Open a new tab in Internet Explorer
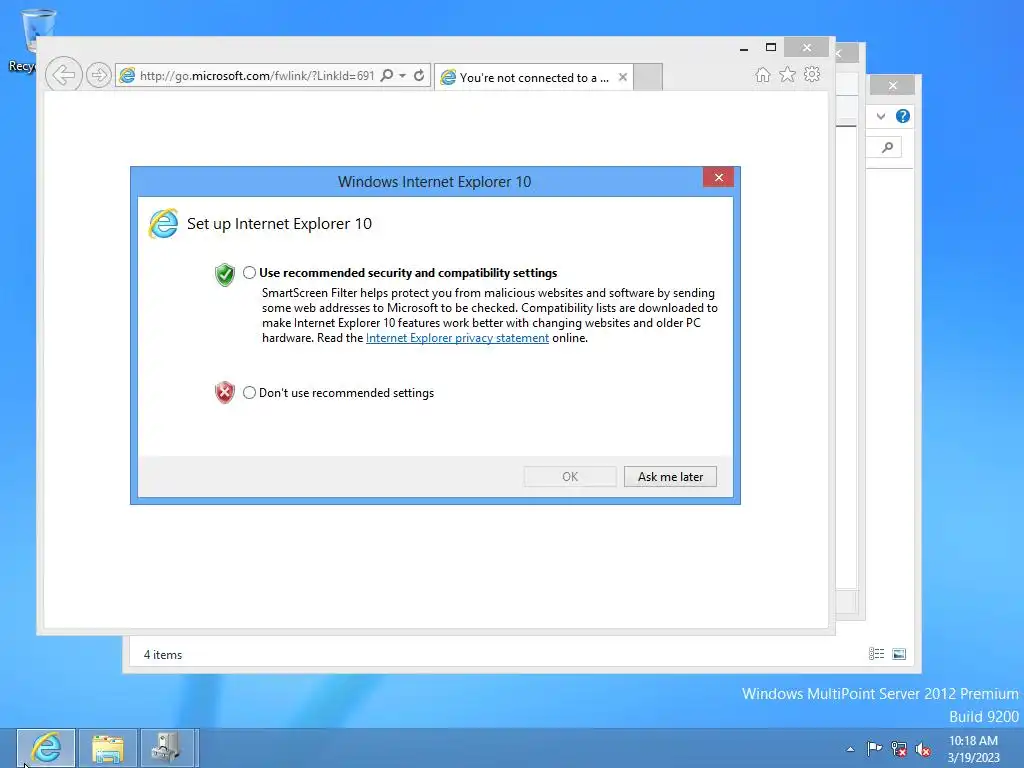1024x768 pixels. click(x=648, y=77)
